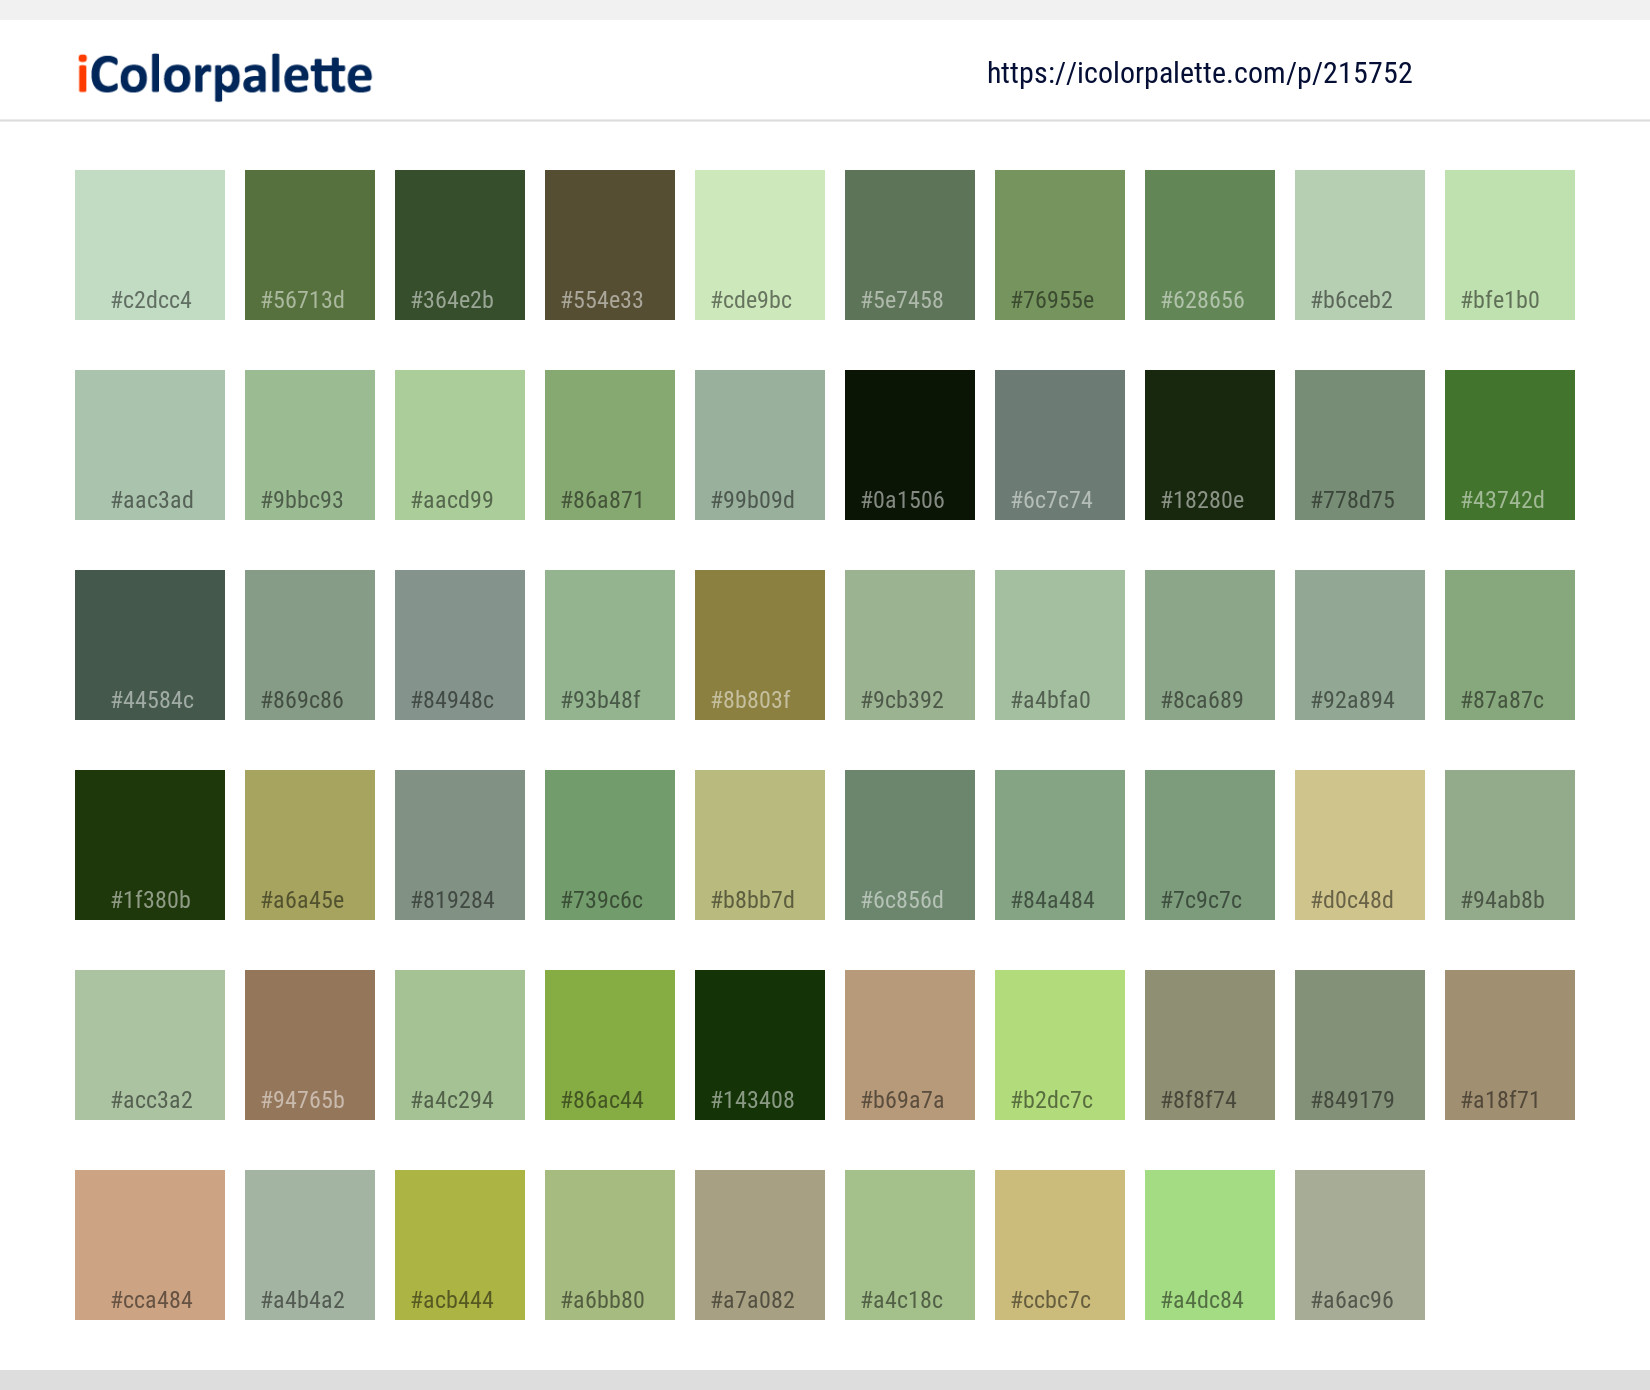Viewport: 1650px width, 1390px height.
Task: Pick the bright #b2dc7c swatch
Action: (x=1060, y=1045)
